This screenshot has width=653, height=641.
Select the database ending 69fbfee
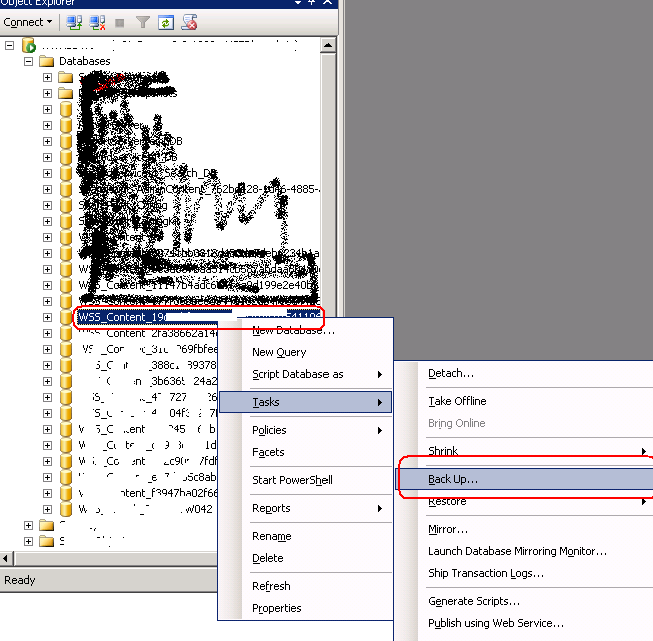click(x=148, y=349)
